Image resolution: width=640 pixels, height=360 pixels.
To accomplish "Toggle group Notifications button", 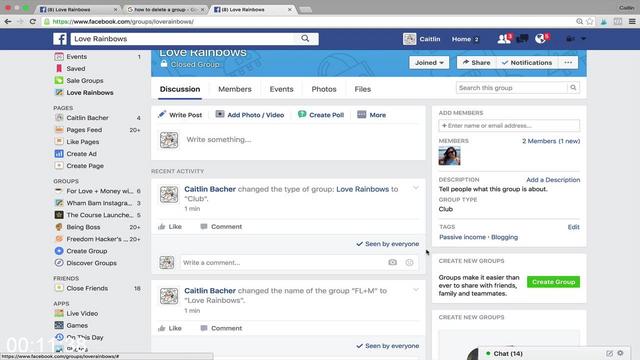I will [527, 62].
